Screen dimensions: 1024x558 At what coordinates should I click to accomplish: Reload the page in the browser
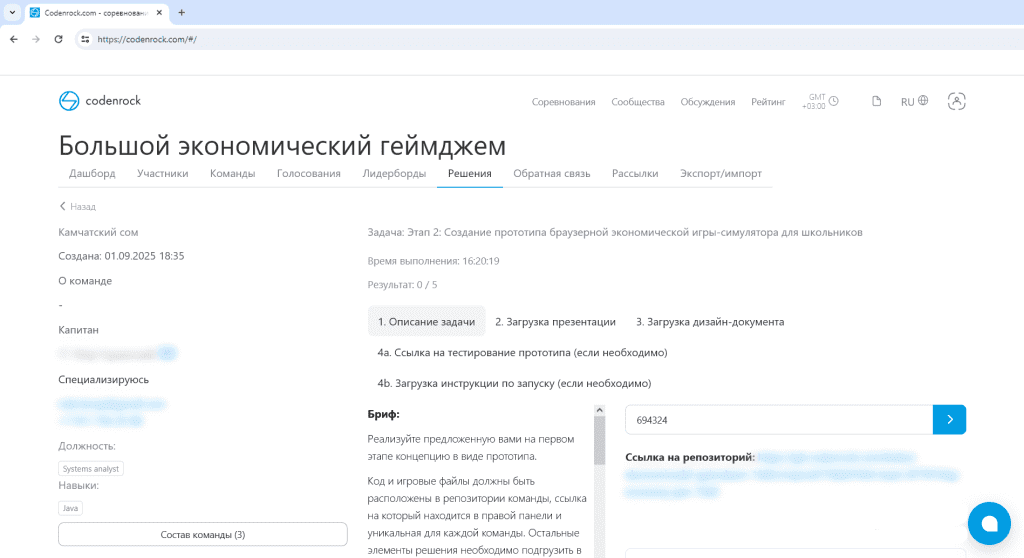[x=58, y=39]
